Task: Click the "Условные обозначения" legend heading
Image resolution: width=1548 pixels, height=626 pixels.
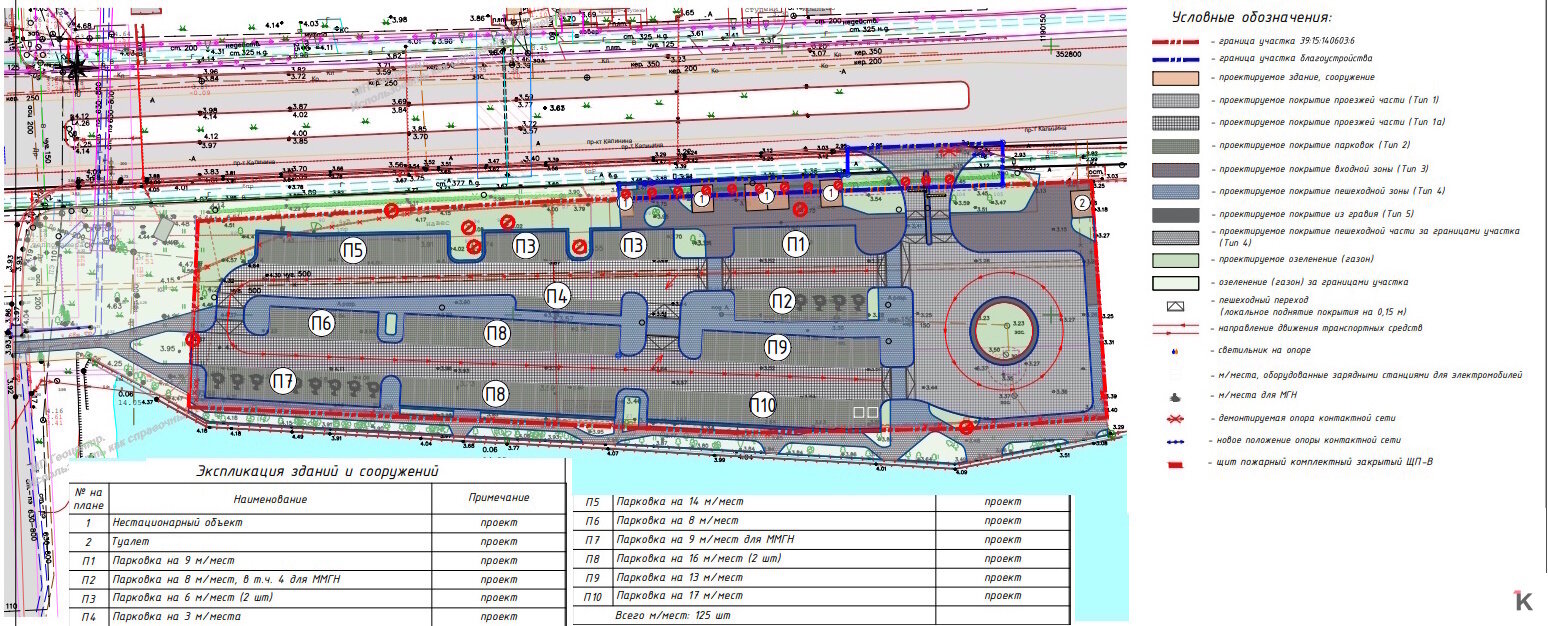Action: pyautogui.click(x=1254, y=17)
